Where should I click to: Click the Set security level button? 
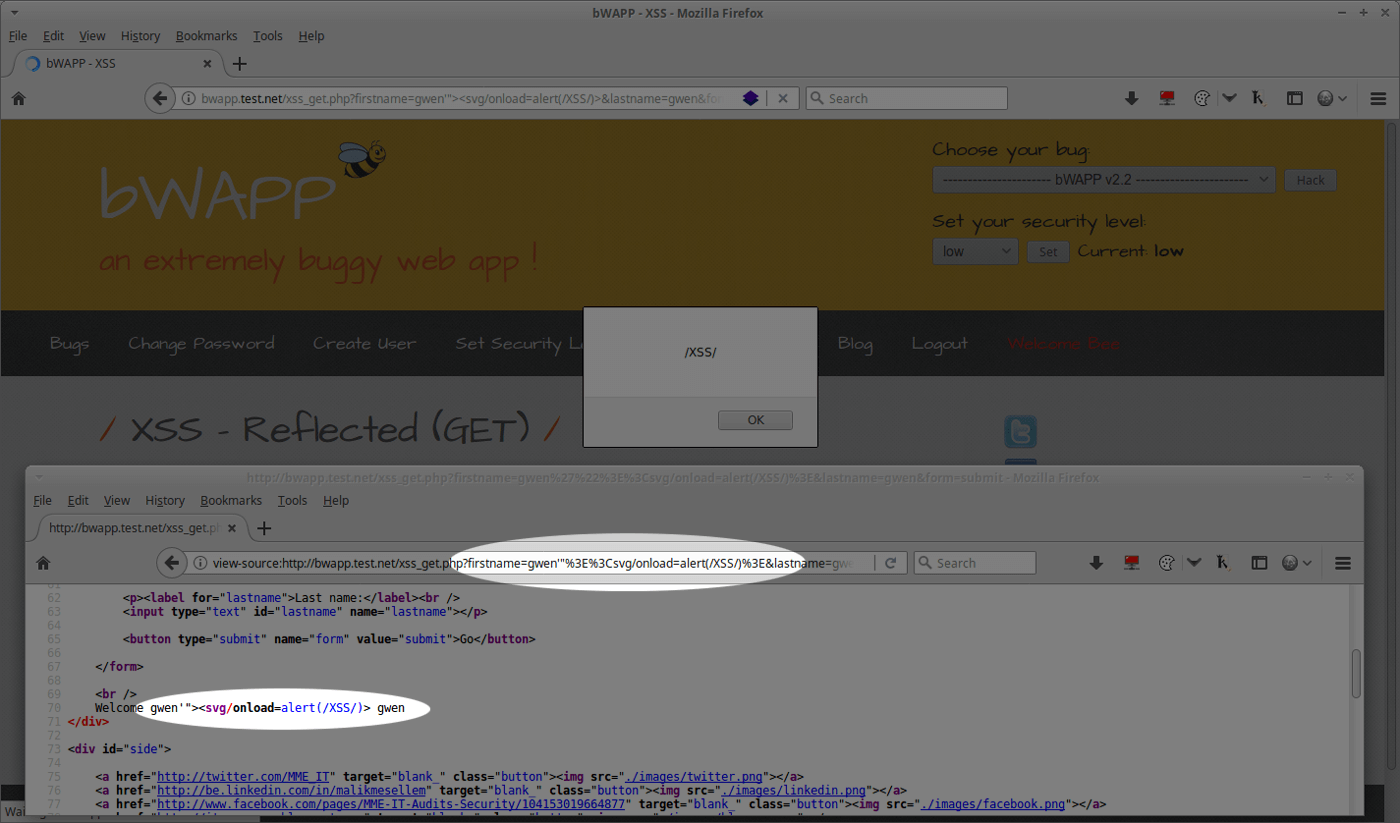pyautogui.click(x=1048, y=252)
